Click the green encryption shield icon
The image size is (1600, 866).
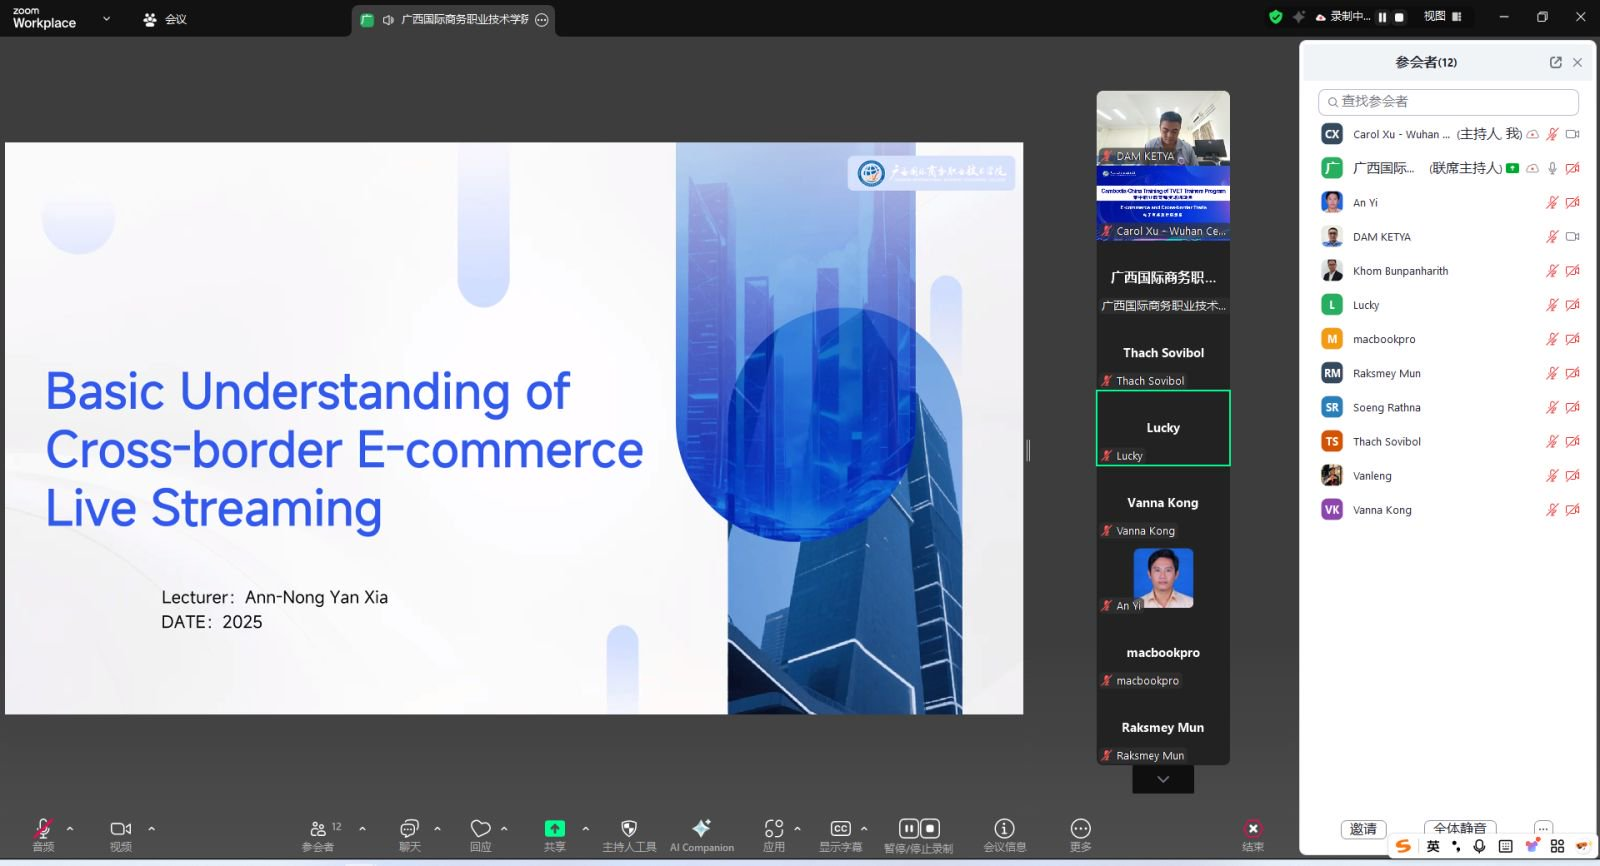(1275, 17)
